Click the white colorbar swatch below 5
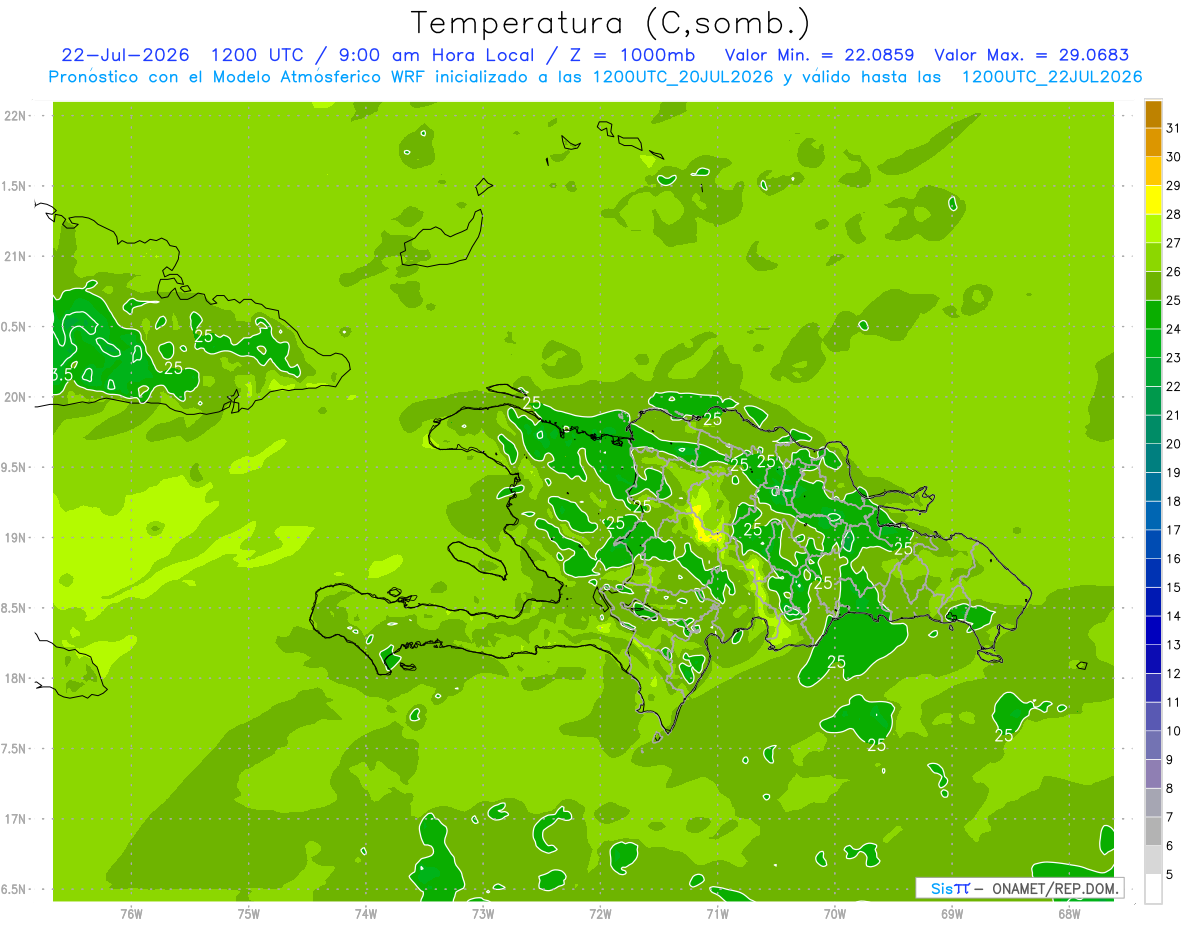The image size is (1200, 927). pos(1153,889)
